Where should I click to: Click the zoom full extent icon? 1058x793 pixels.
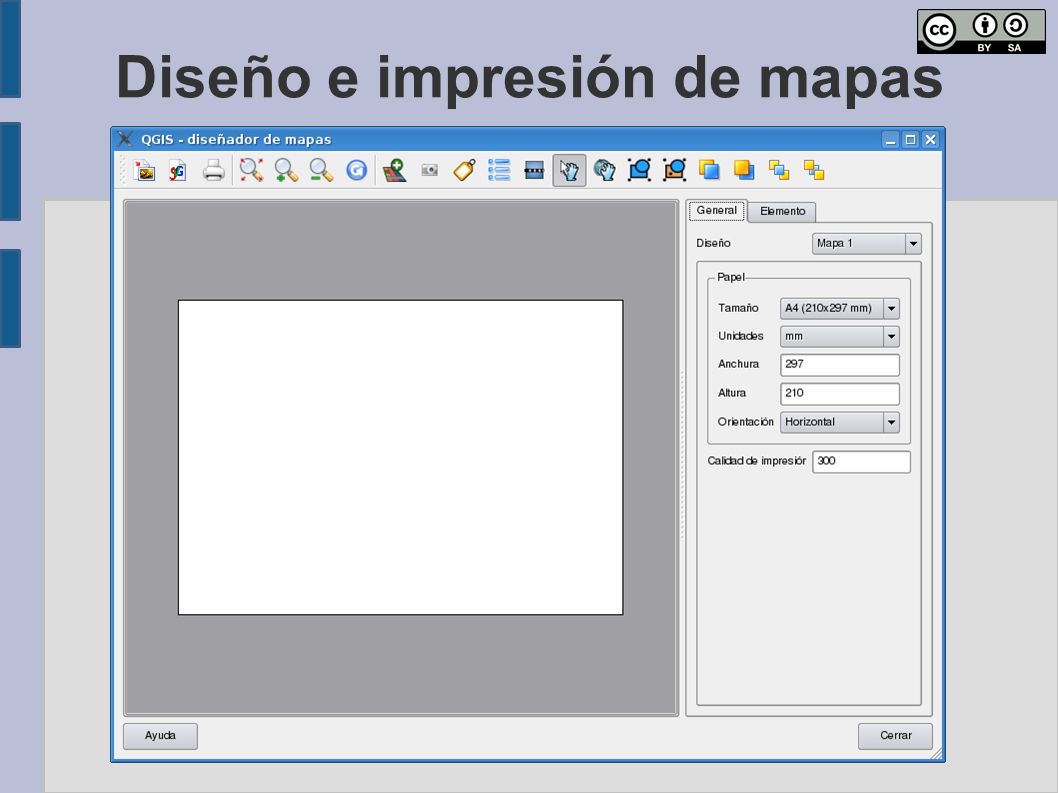click(251, 171)
